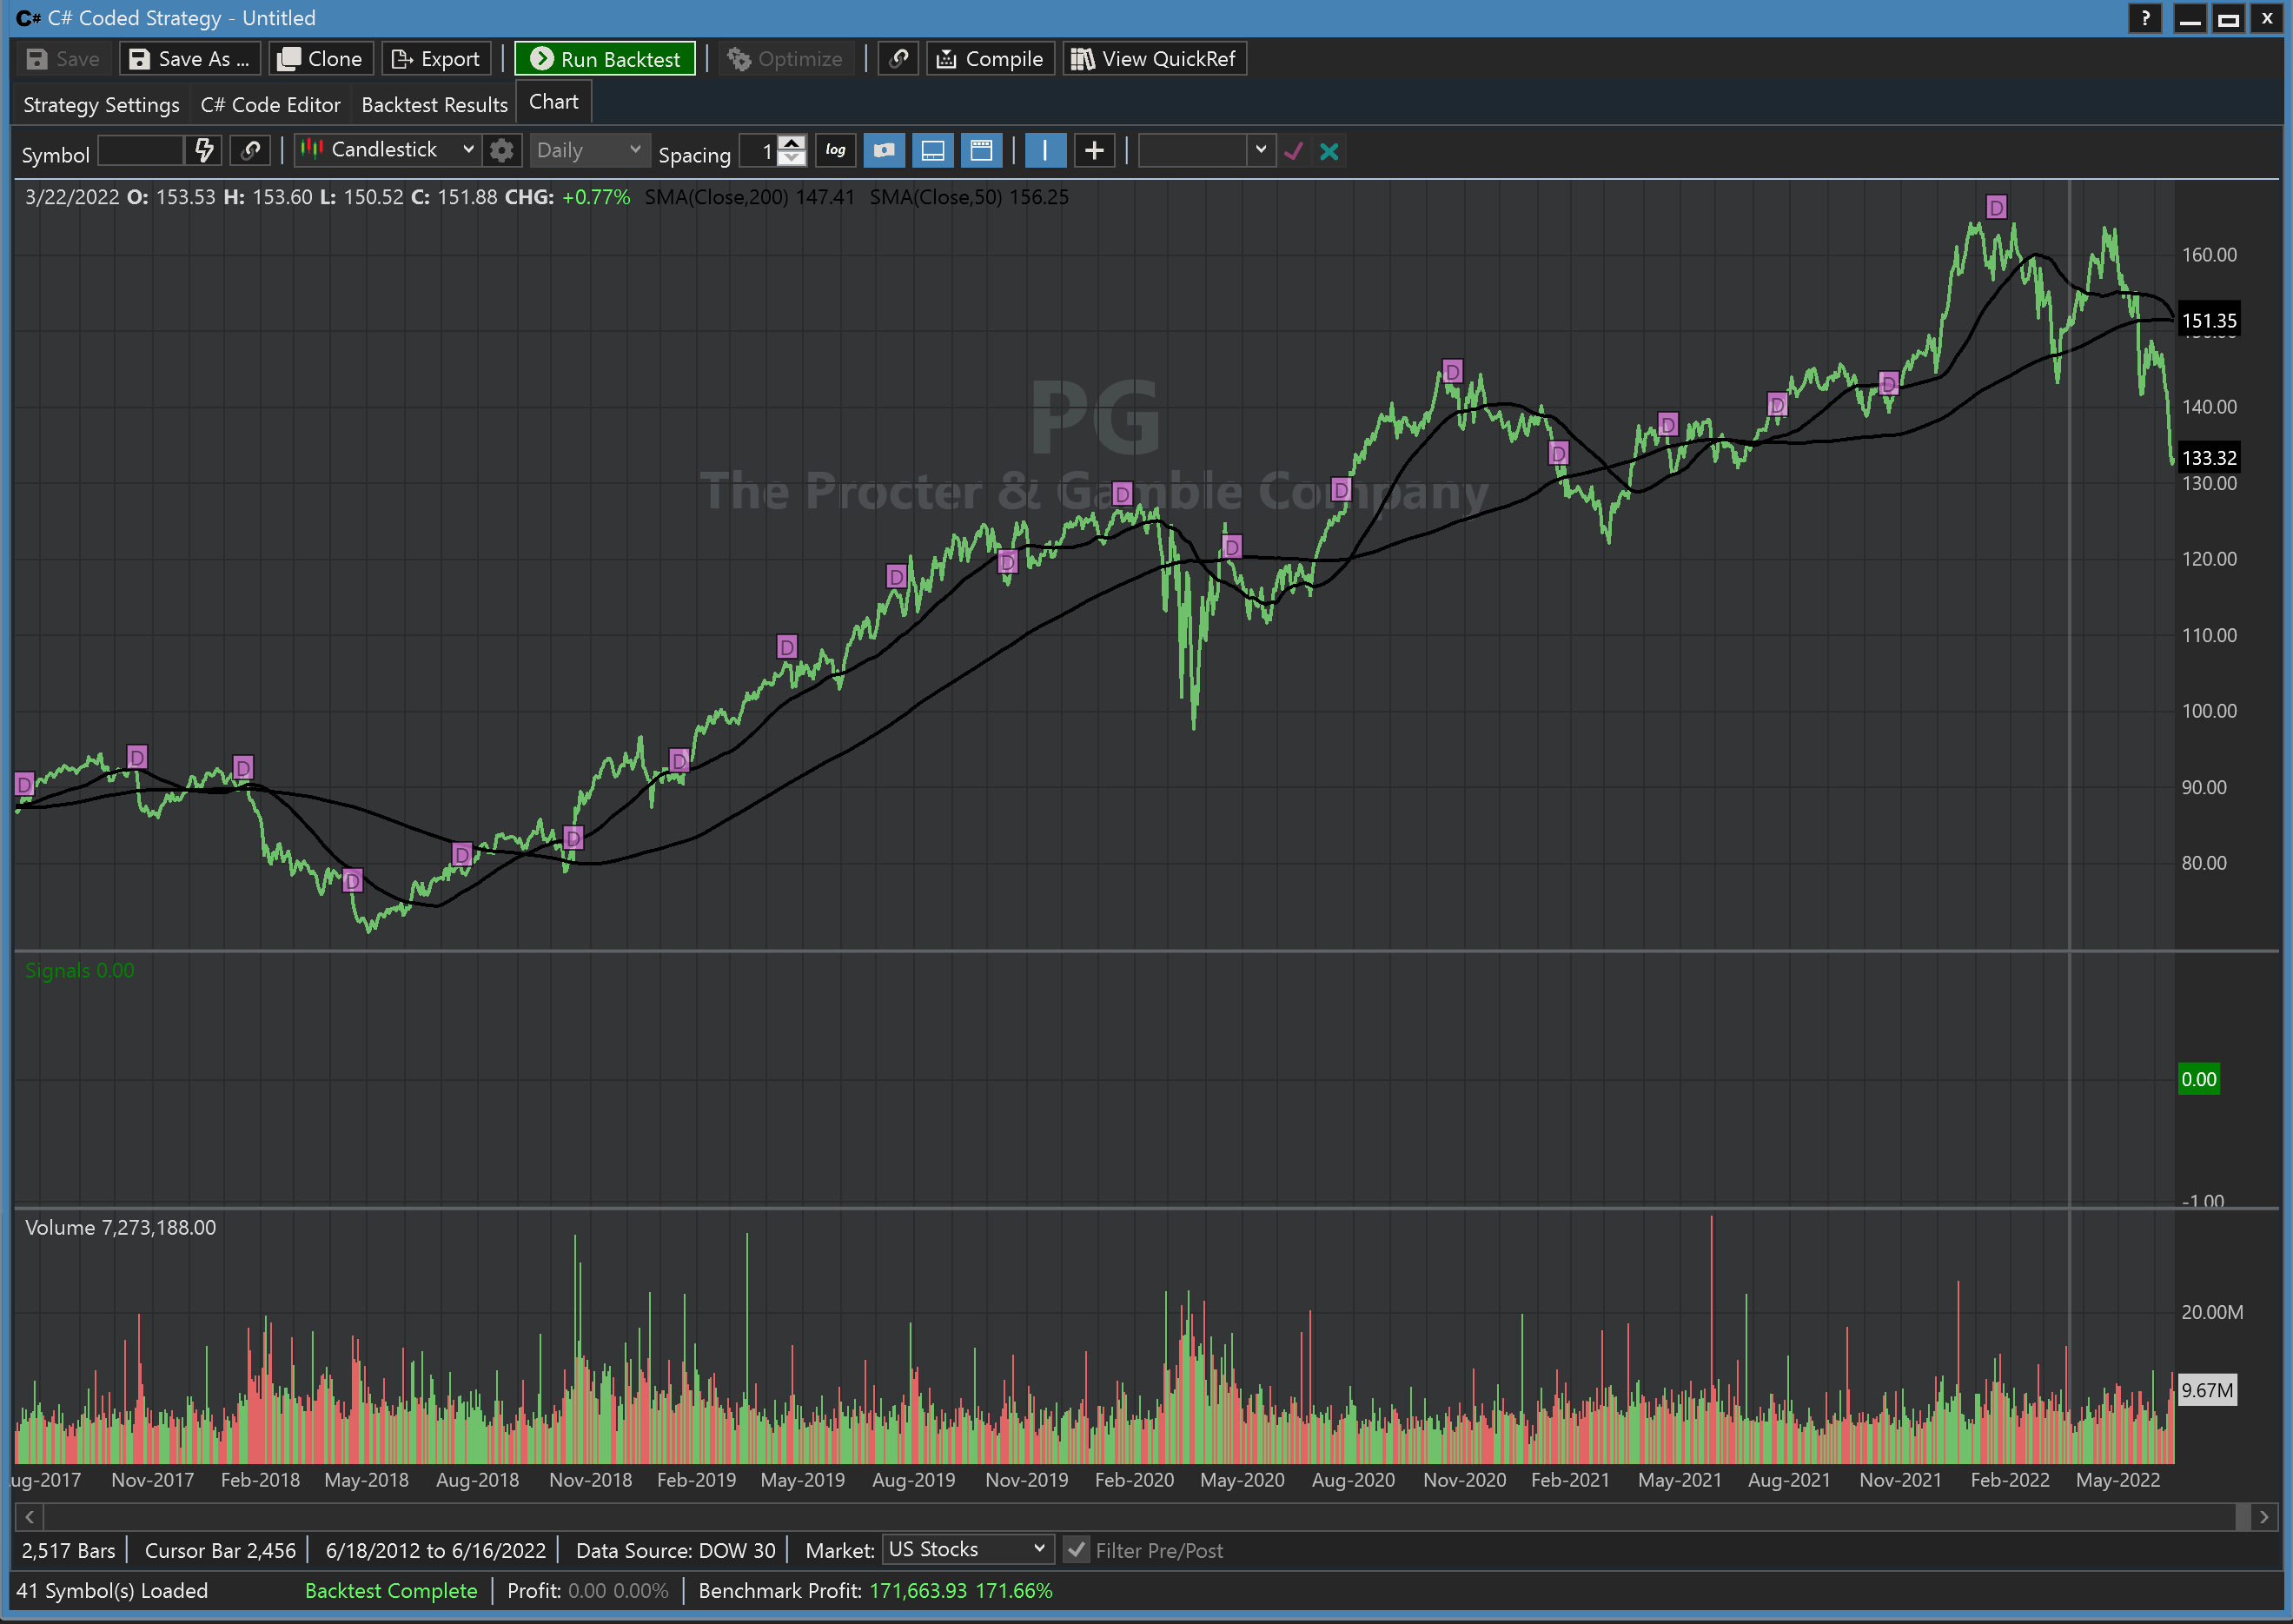Click the Optimize button

pos(785,59)
